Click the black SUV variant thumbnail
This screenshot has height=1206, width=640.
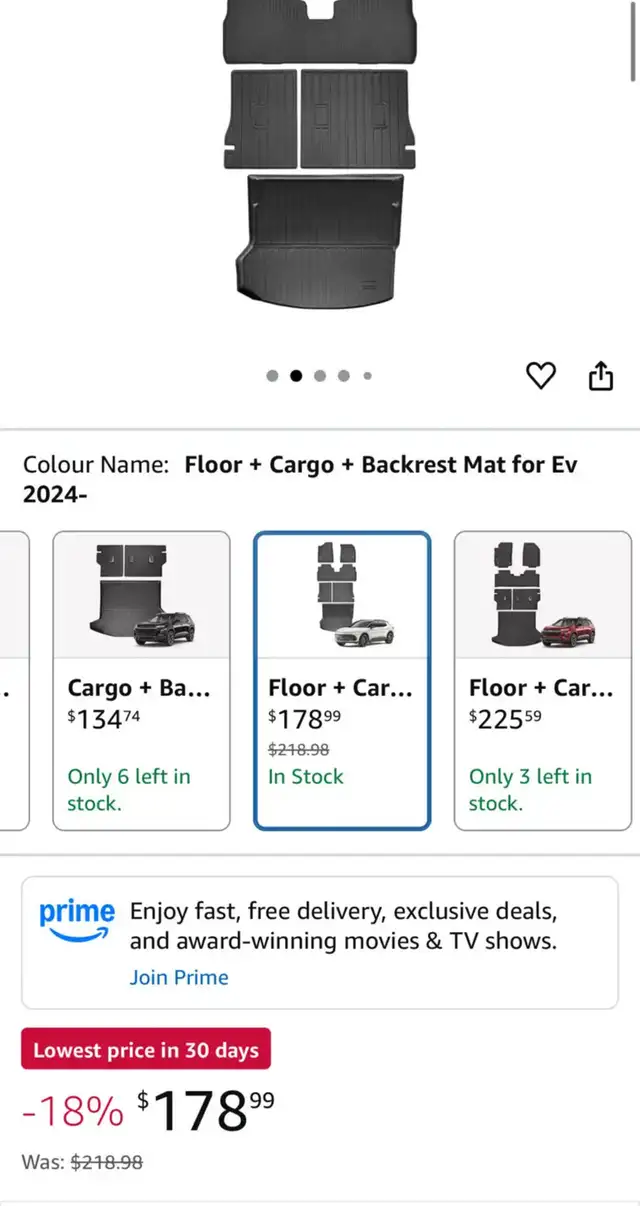pos(141,596)
